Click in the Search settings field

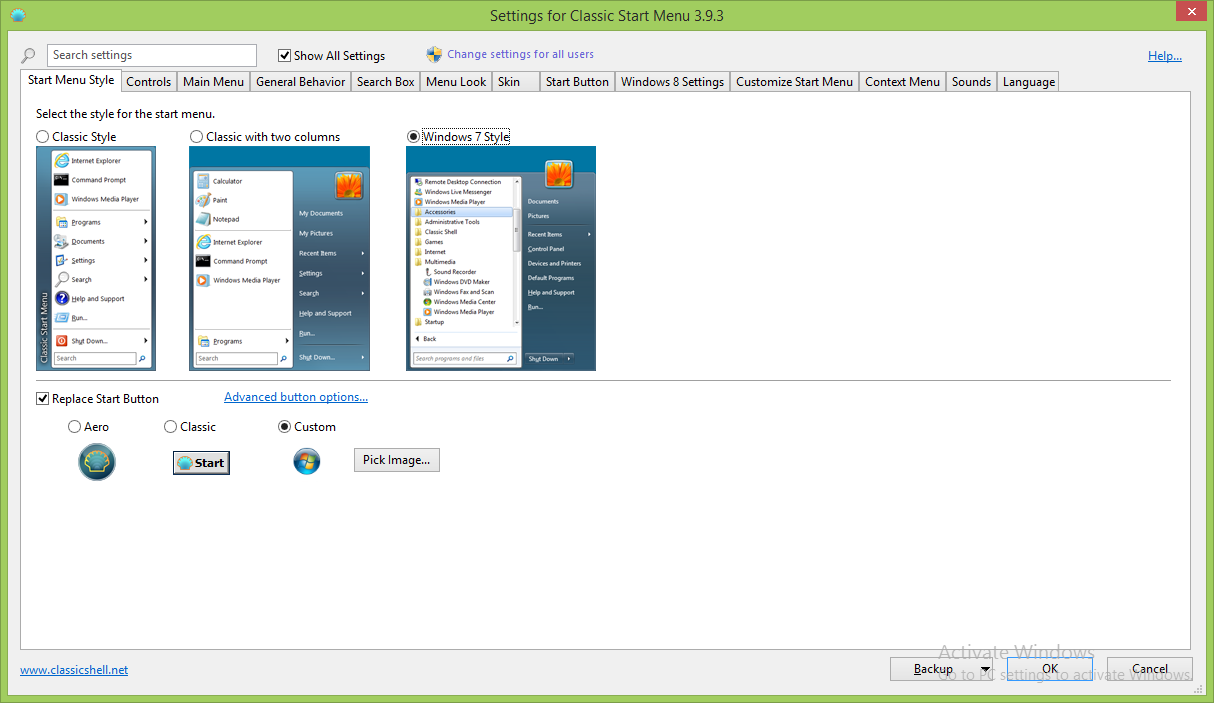(x=152, y=56)
